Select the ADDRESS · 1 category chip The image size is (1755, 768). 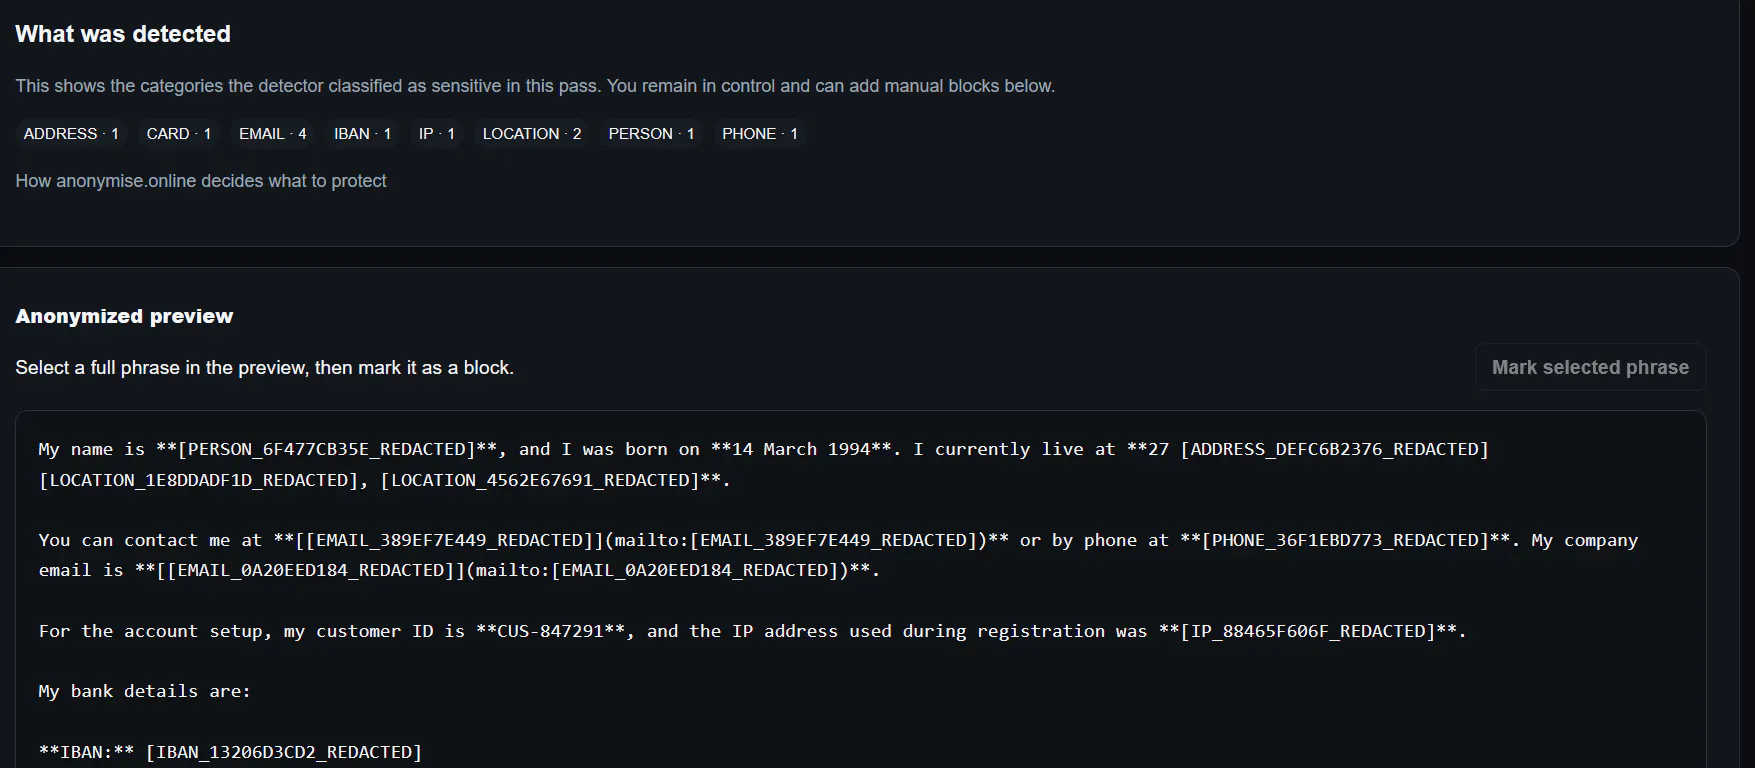pyautogui.click(x=71, y=134)
